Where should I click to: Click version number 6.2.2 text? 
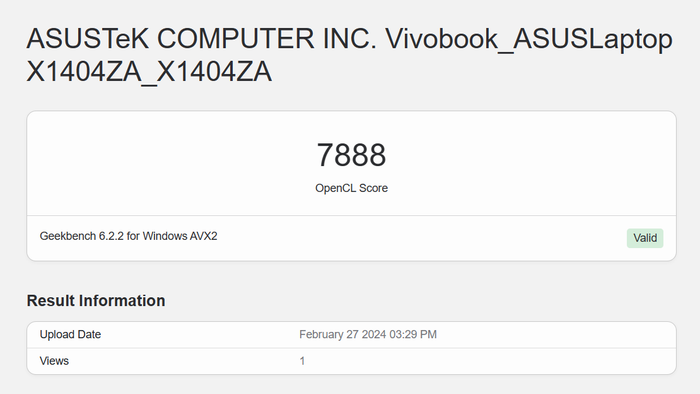pos(111,236)
